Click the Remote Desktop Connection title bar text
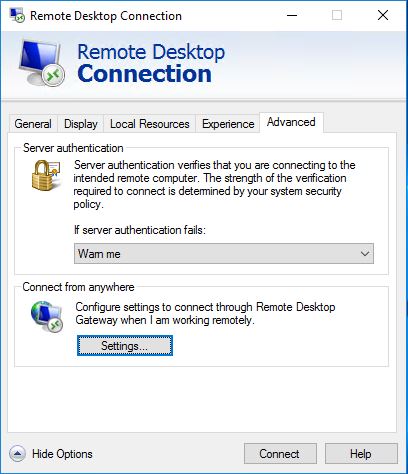The width and height of the screenshot is (408, 474). pos(106,16)
